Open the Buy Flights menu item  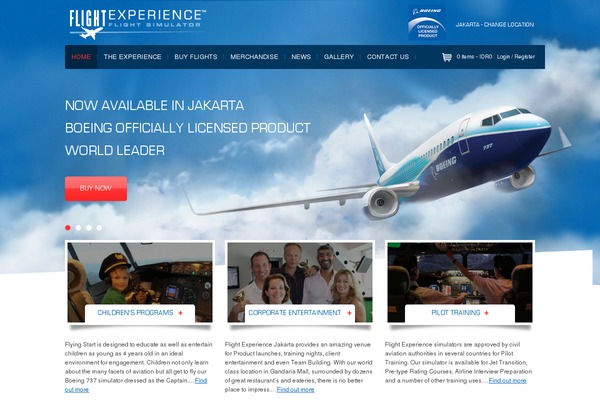click(196, 57)
